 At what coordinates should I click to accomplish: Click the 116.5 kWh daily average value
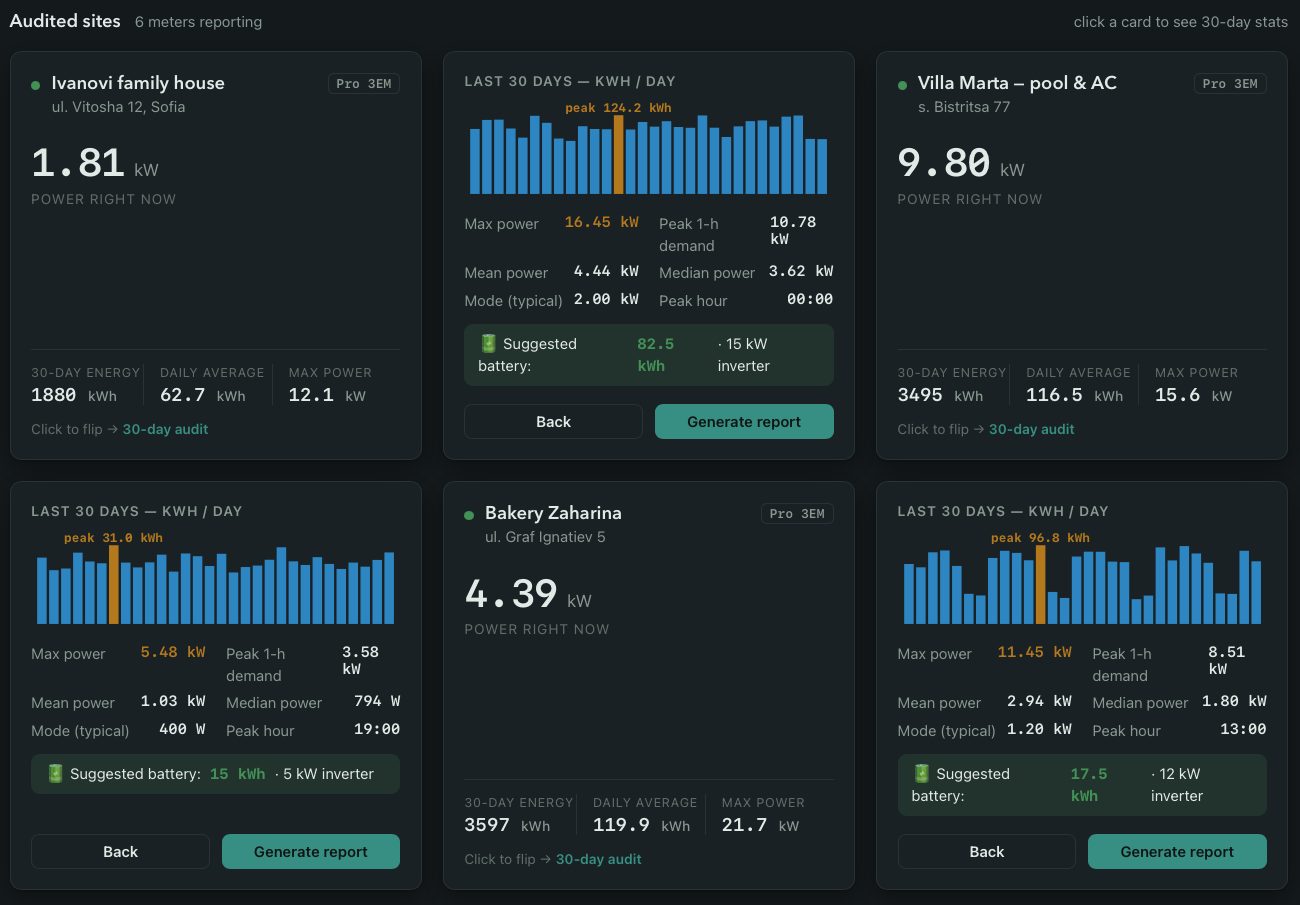click(1074, 395)
